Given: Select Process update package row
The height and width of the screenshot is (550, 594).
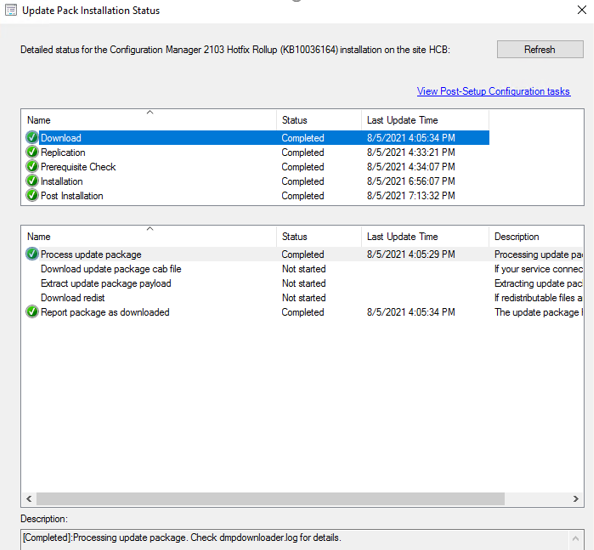Looking at the screenshot, I should click(304, 254).
